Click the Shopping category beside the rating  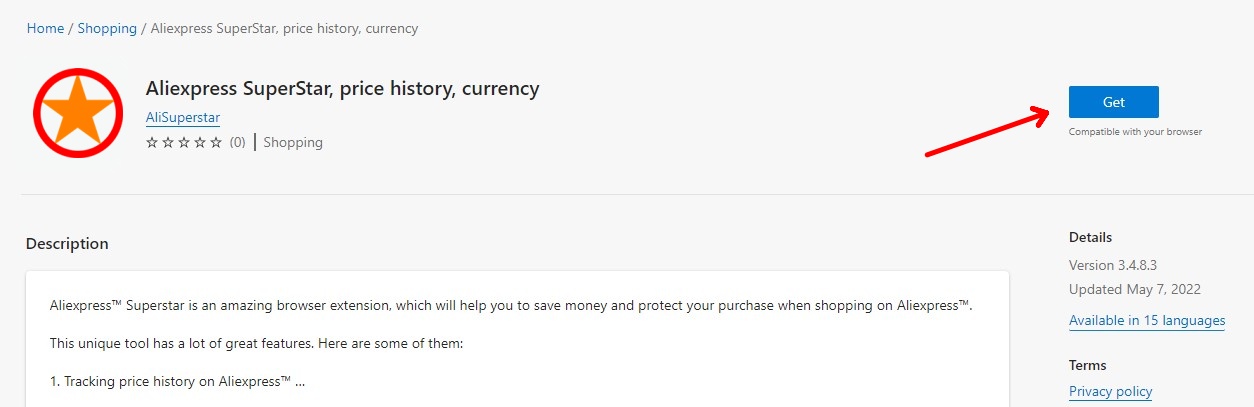click(x=293, y=143)
